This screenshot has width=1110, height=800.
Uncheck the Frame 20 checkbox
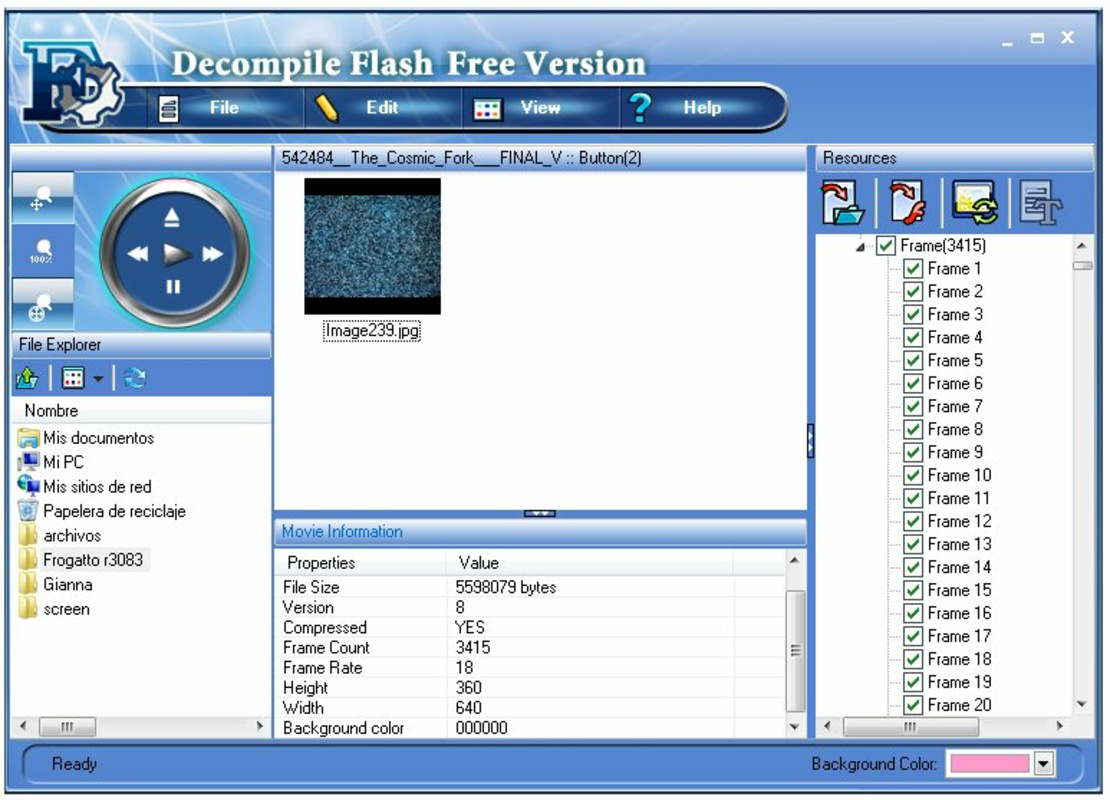[913, 705]
